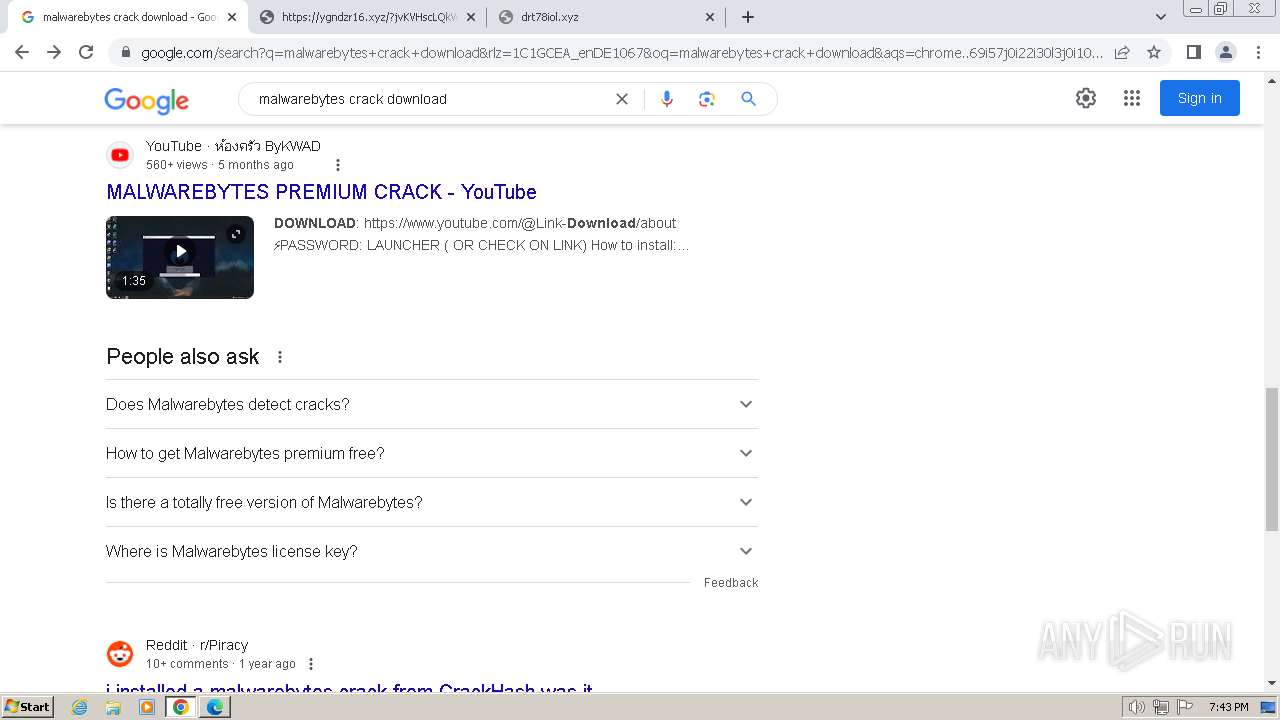Reload the current page
This screenshot has height=720, width=1280.
tap(86, 52)
